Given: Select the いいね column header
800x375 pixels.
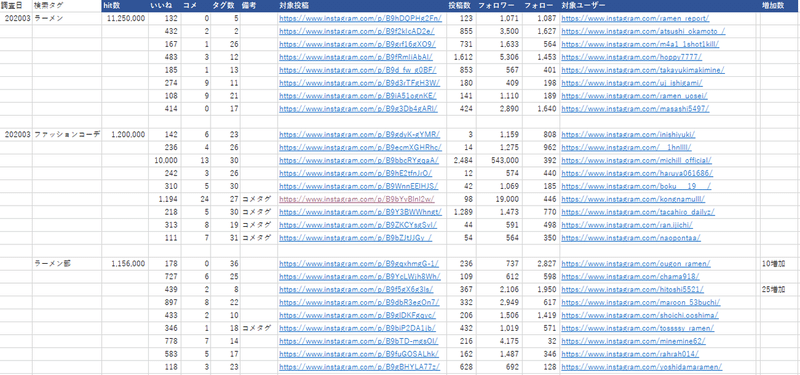Looking at the screenshot, I should pyautogui.click(x=164, y=6).
